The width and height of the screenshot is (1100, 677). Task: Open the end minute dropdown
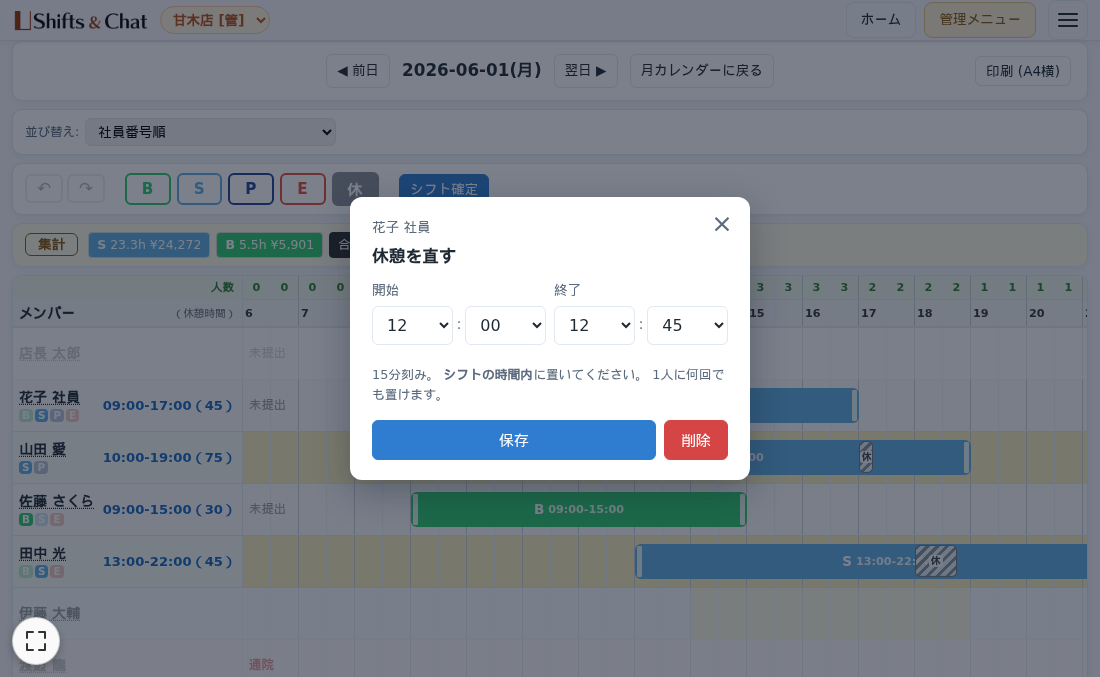point(687,326)
